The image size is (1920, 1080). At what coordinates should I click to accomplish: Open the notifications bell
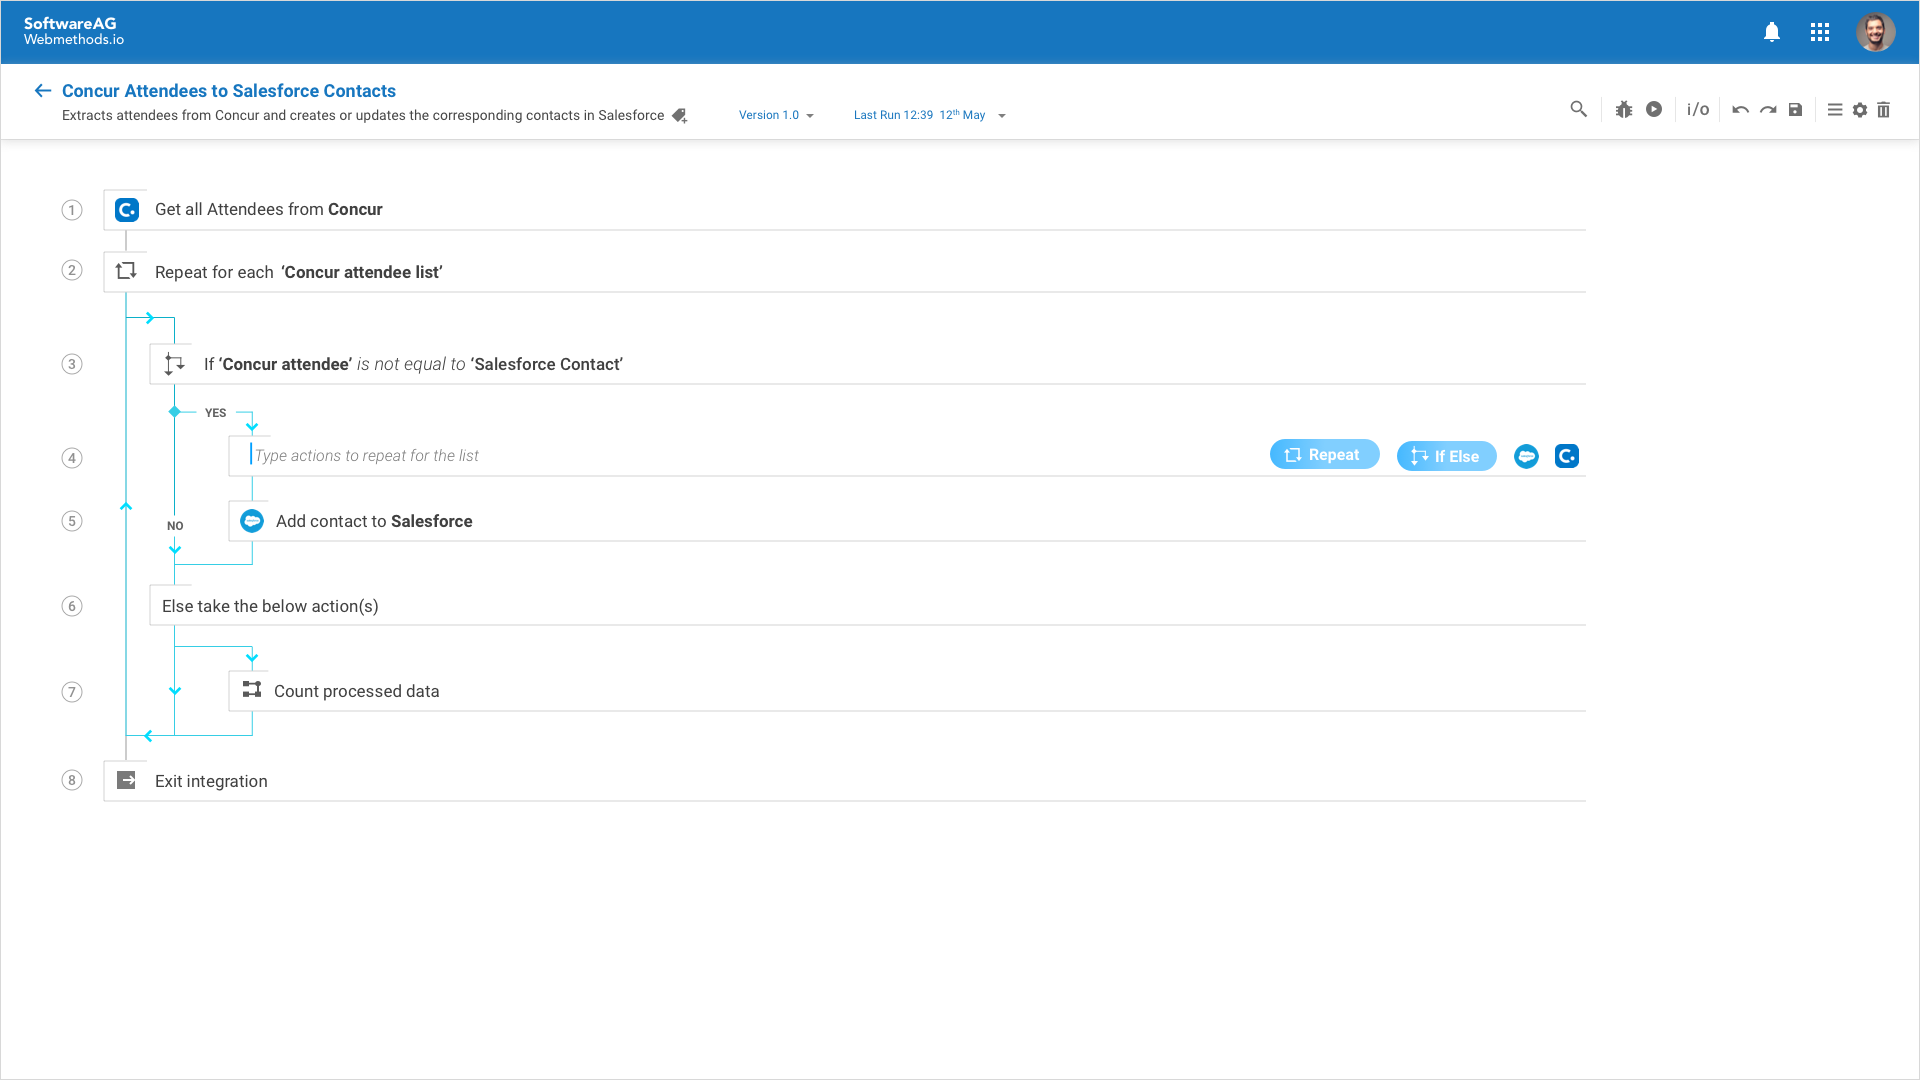pyautogui.click(x=1772, y=32)
